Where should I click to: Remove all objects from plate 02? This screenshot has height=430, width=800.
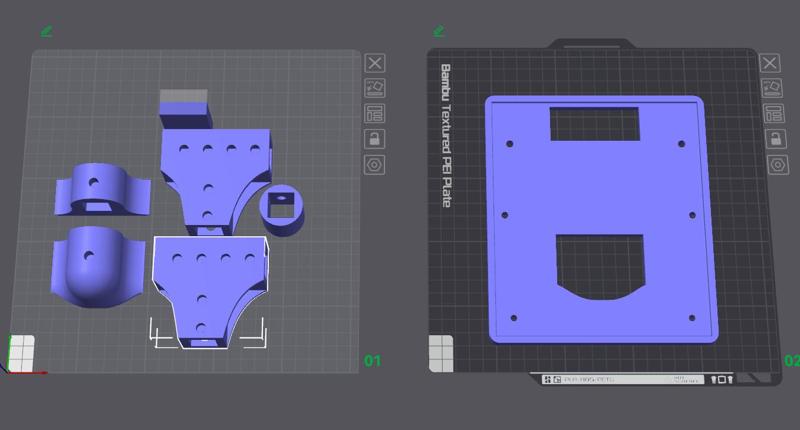tap(769, 63)
